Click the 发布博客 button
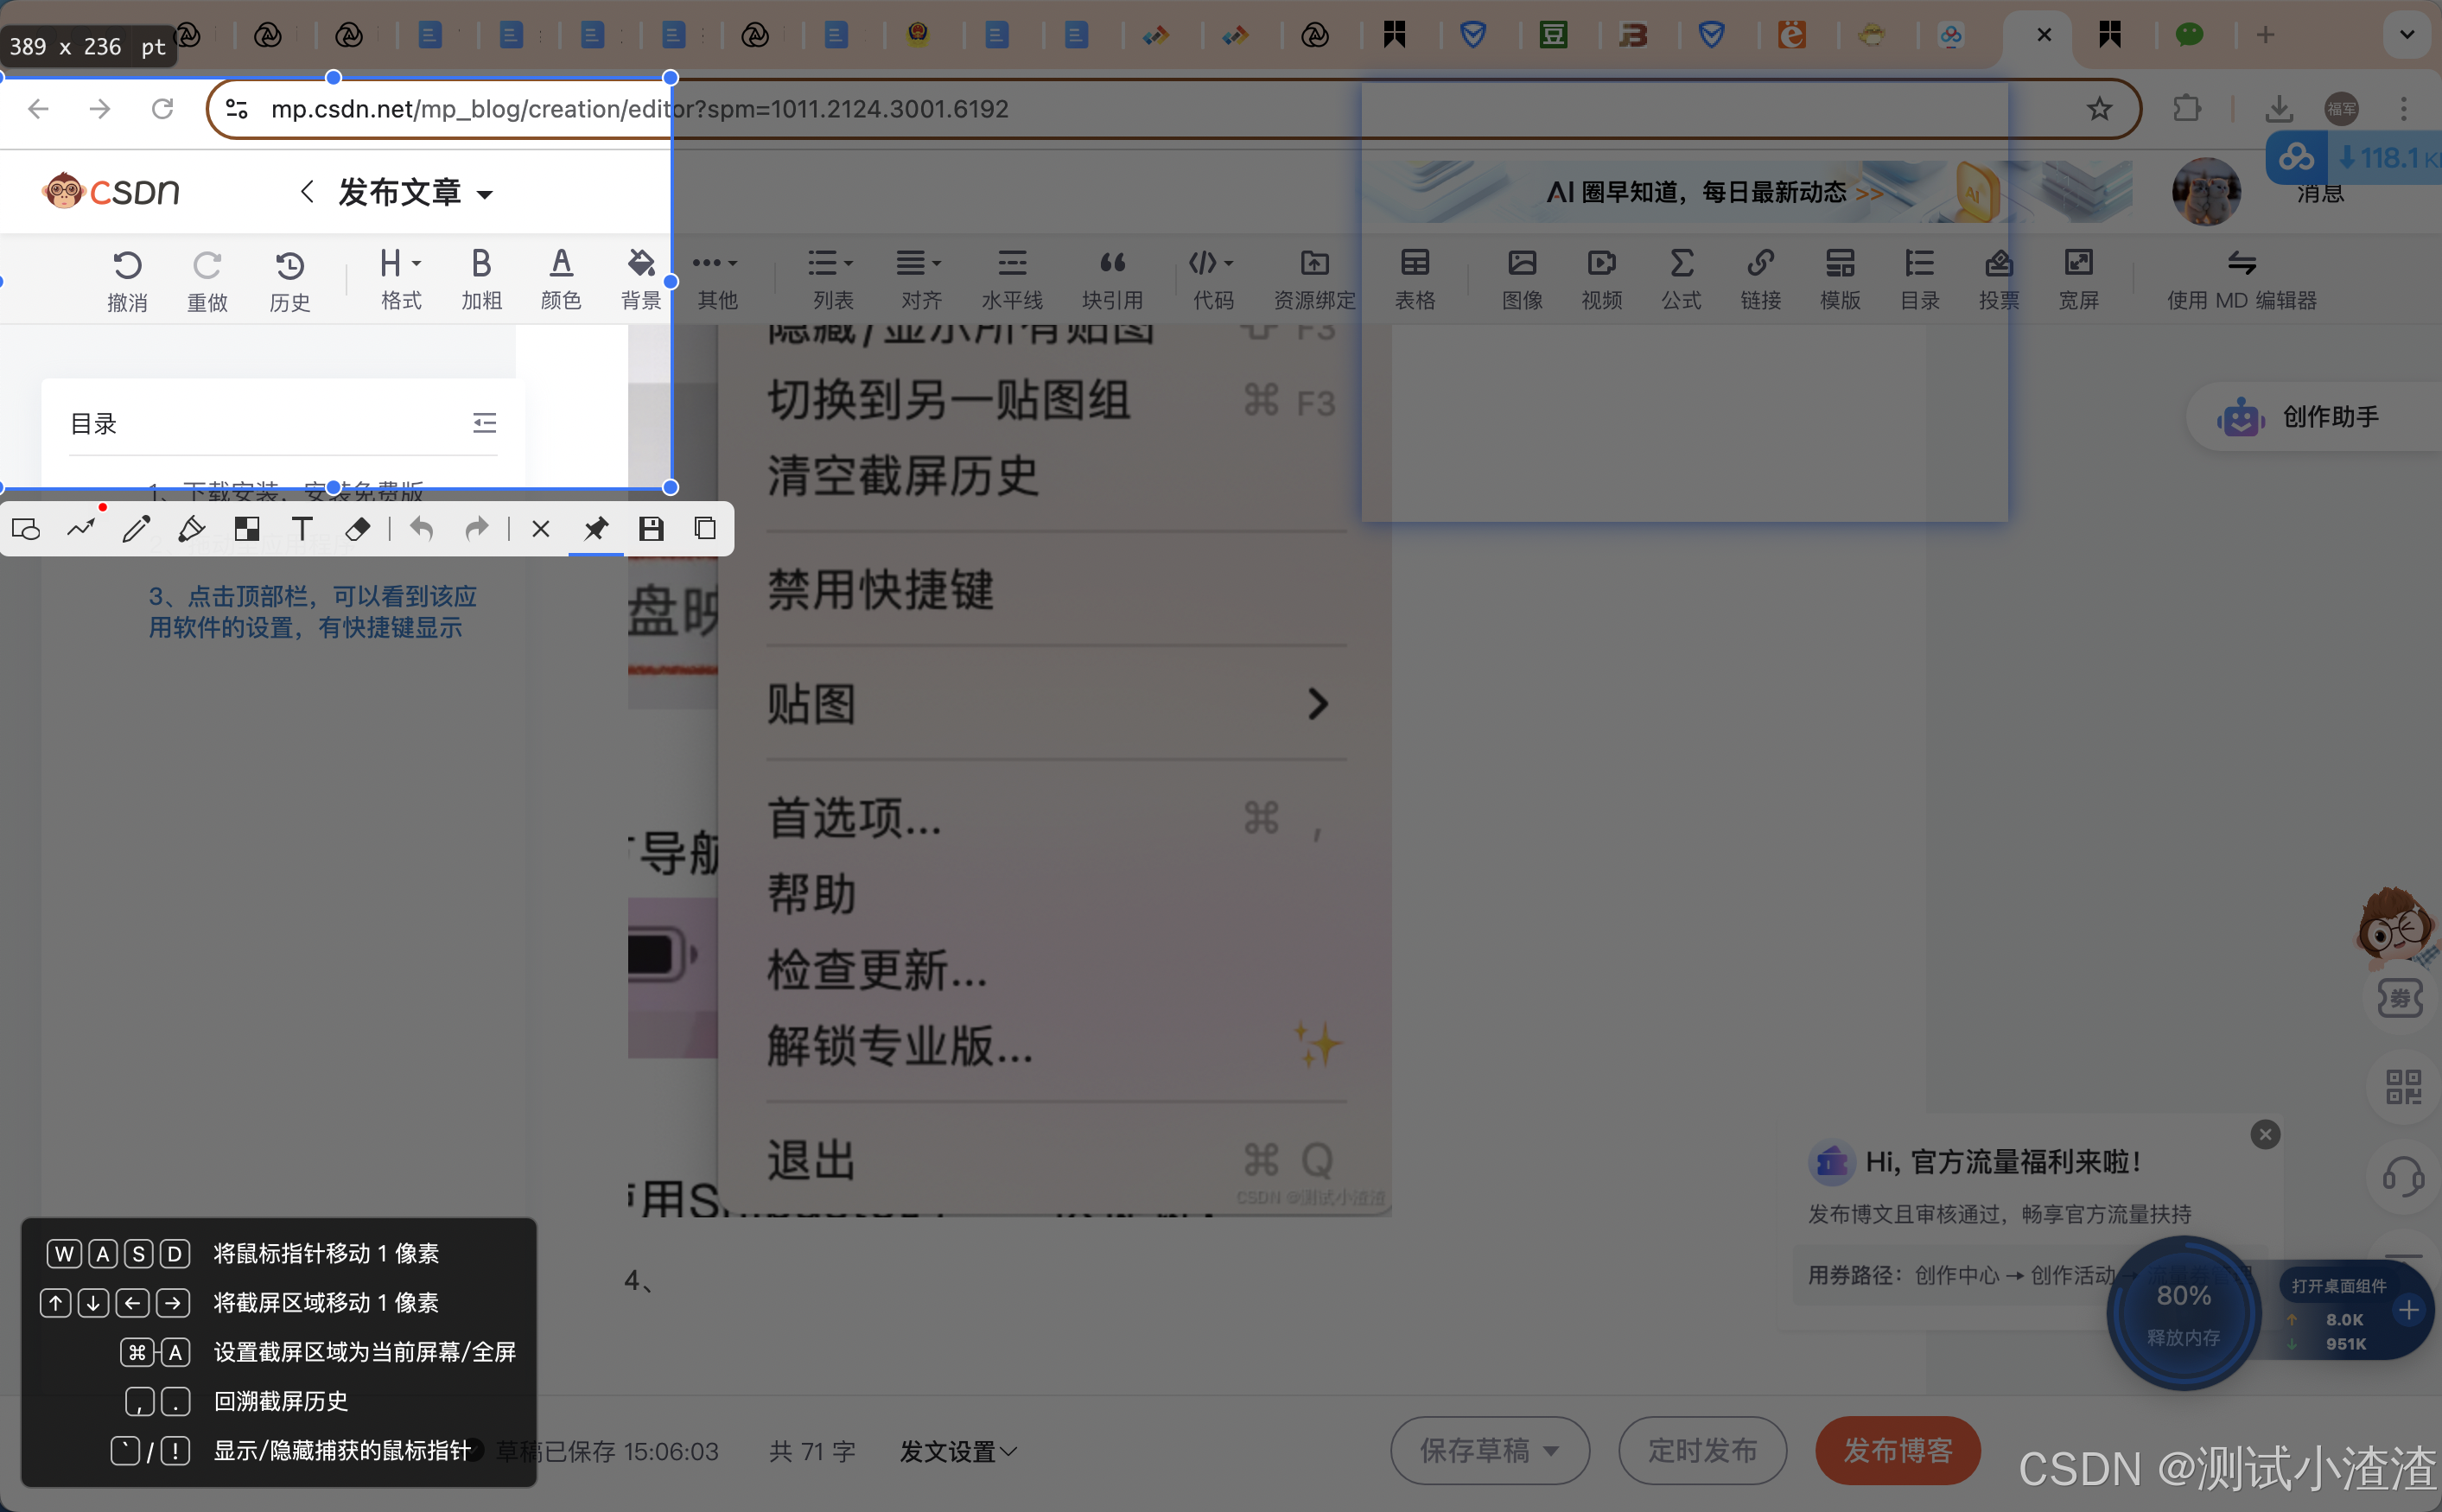The height and width of the screenshot is (1512, 2442). (1897, 1450)
